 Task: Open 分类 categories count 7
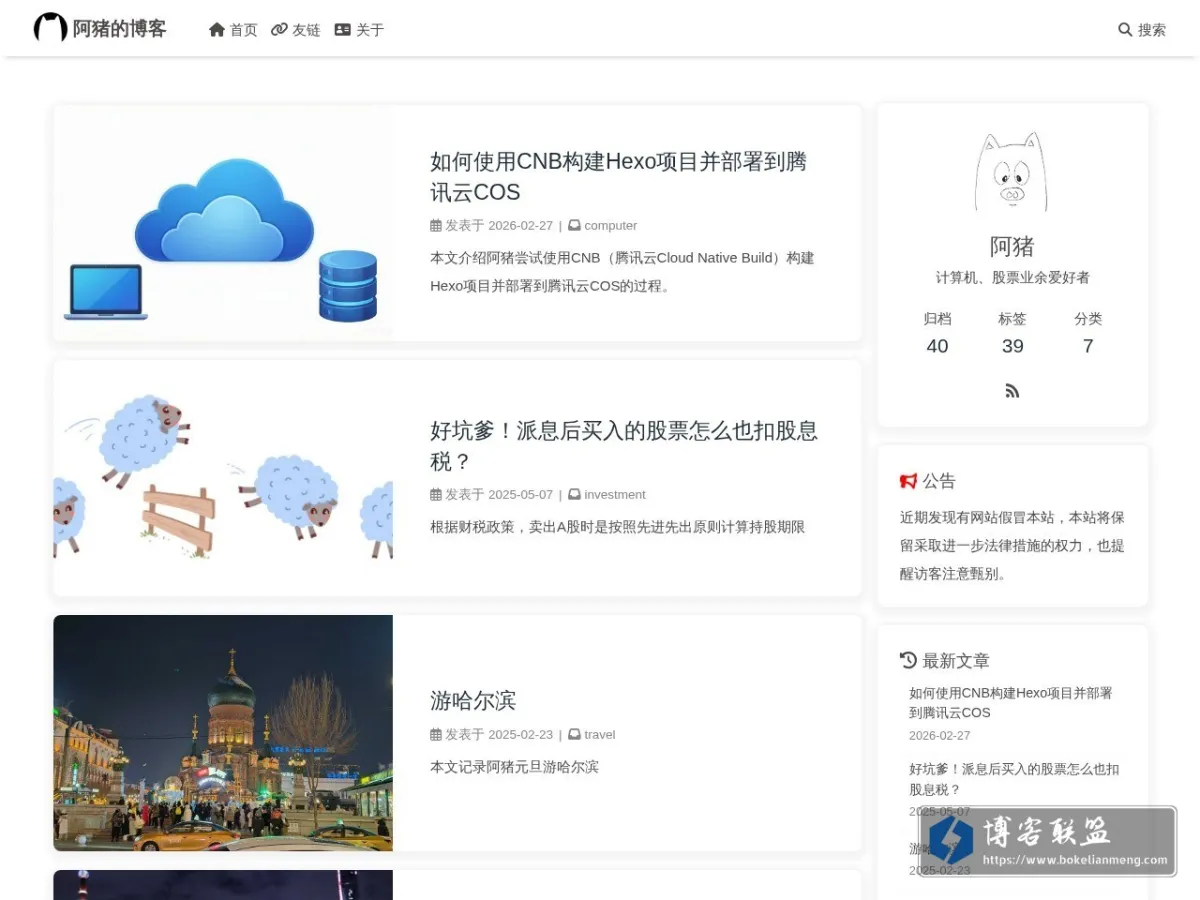(x=1088, y=333)
